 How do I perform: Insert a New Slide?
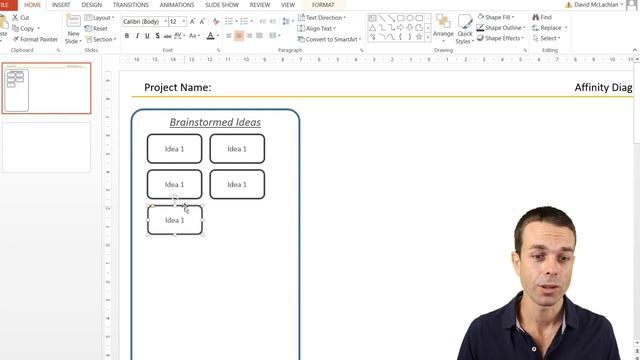[x=73, y=29]
